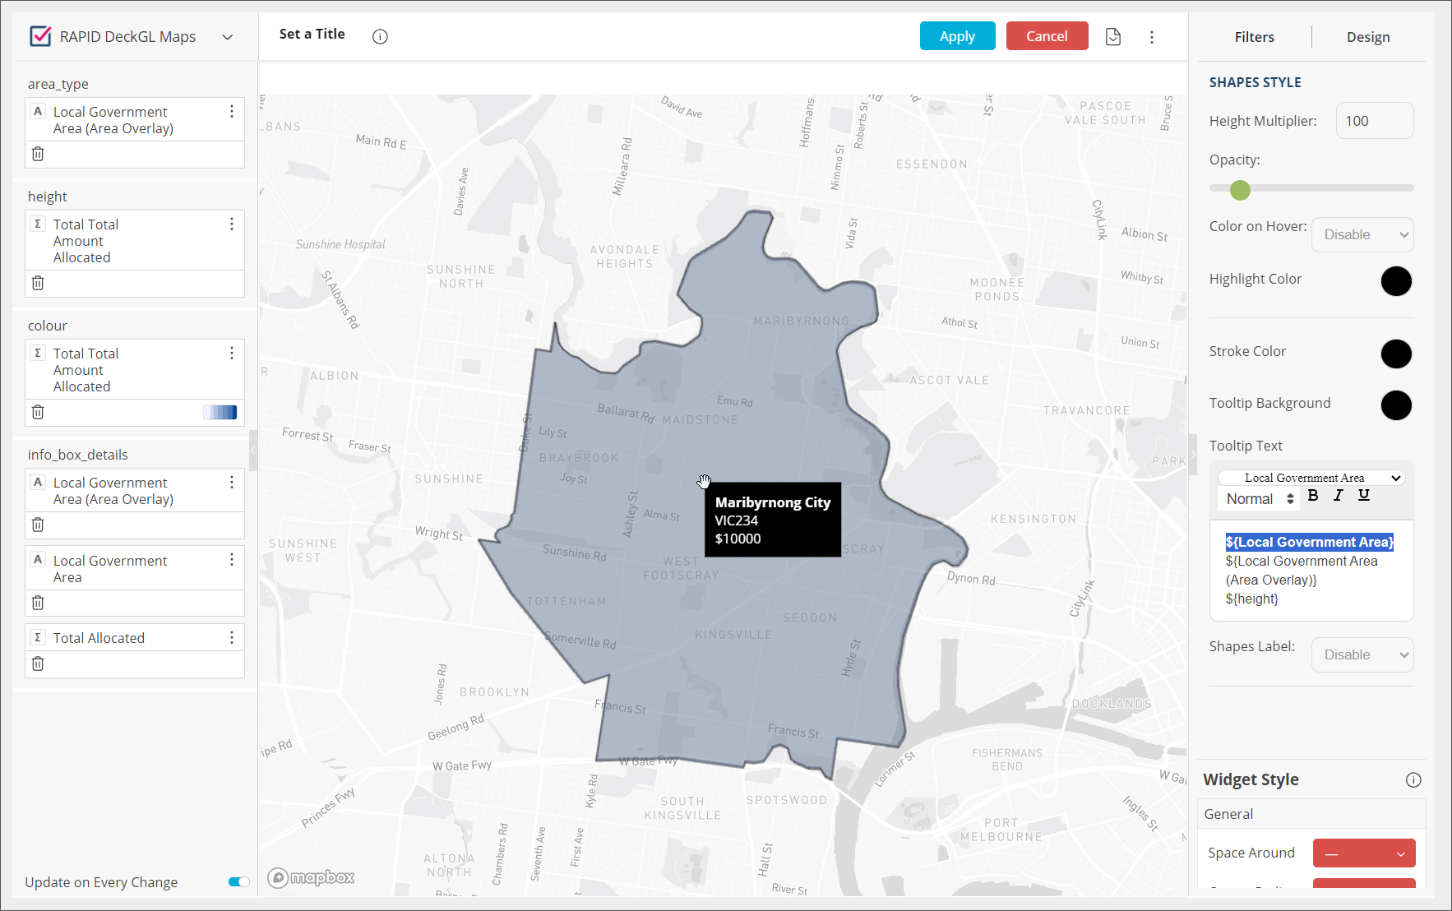Click the tooltip text editor ${height} line
The width and height of the screenshot is (1452, 911).
click(1251, 599)
